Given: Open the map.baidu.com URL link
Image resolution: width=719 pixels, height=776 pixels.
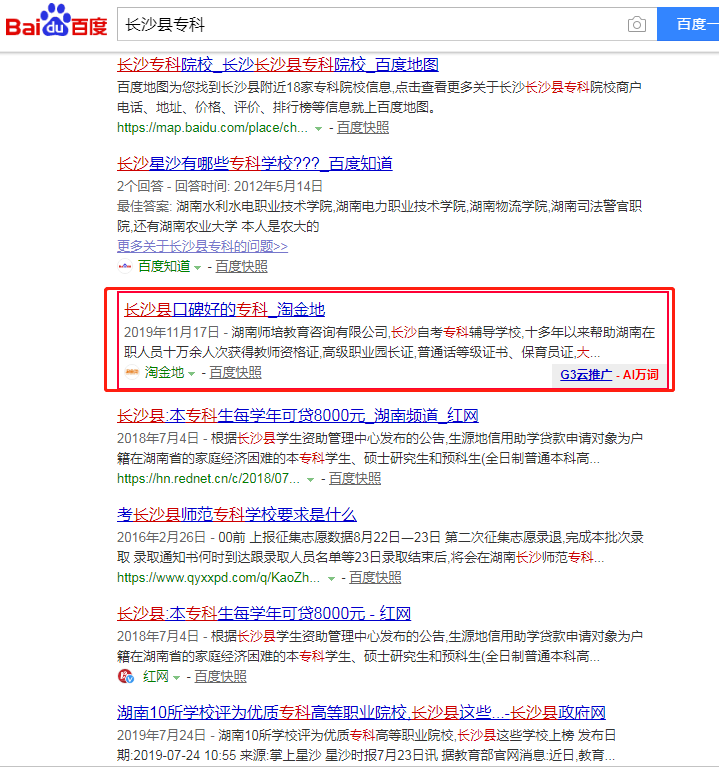Looking at the screenshot, I should [212, 128].
